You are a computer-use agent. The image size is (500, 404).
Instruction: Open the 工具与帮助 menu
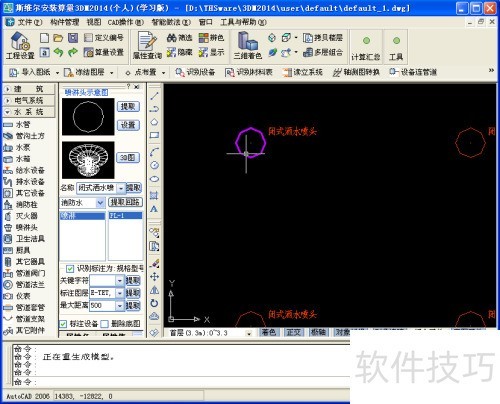[243, 22]
